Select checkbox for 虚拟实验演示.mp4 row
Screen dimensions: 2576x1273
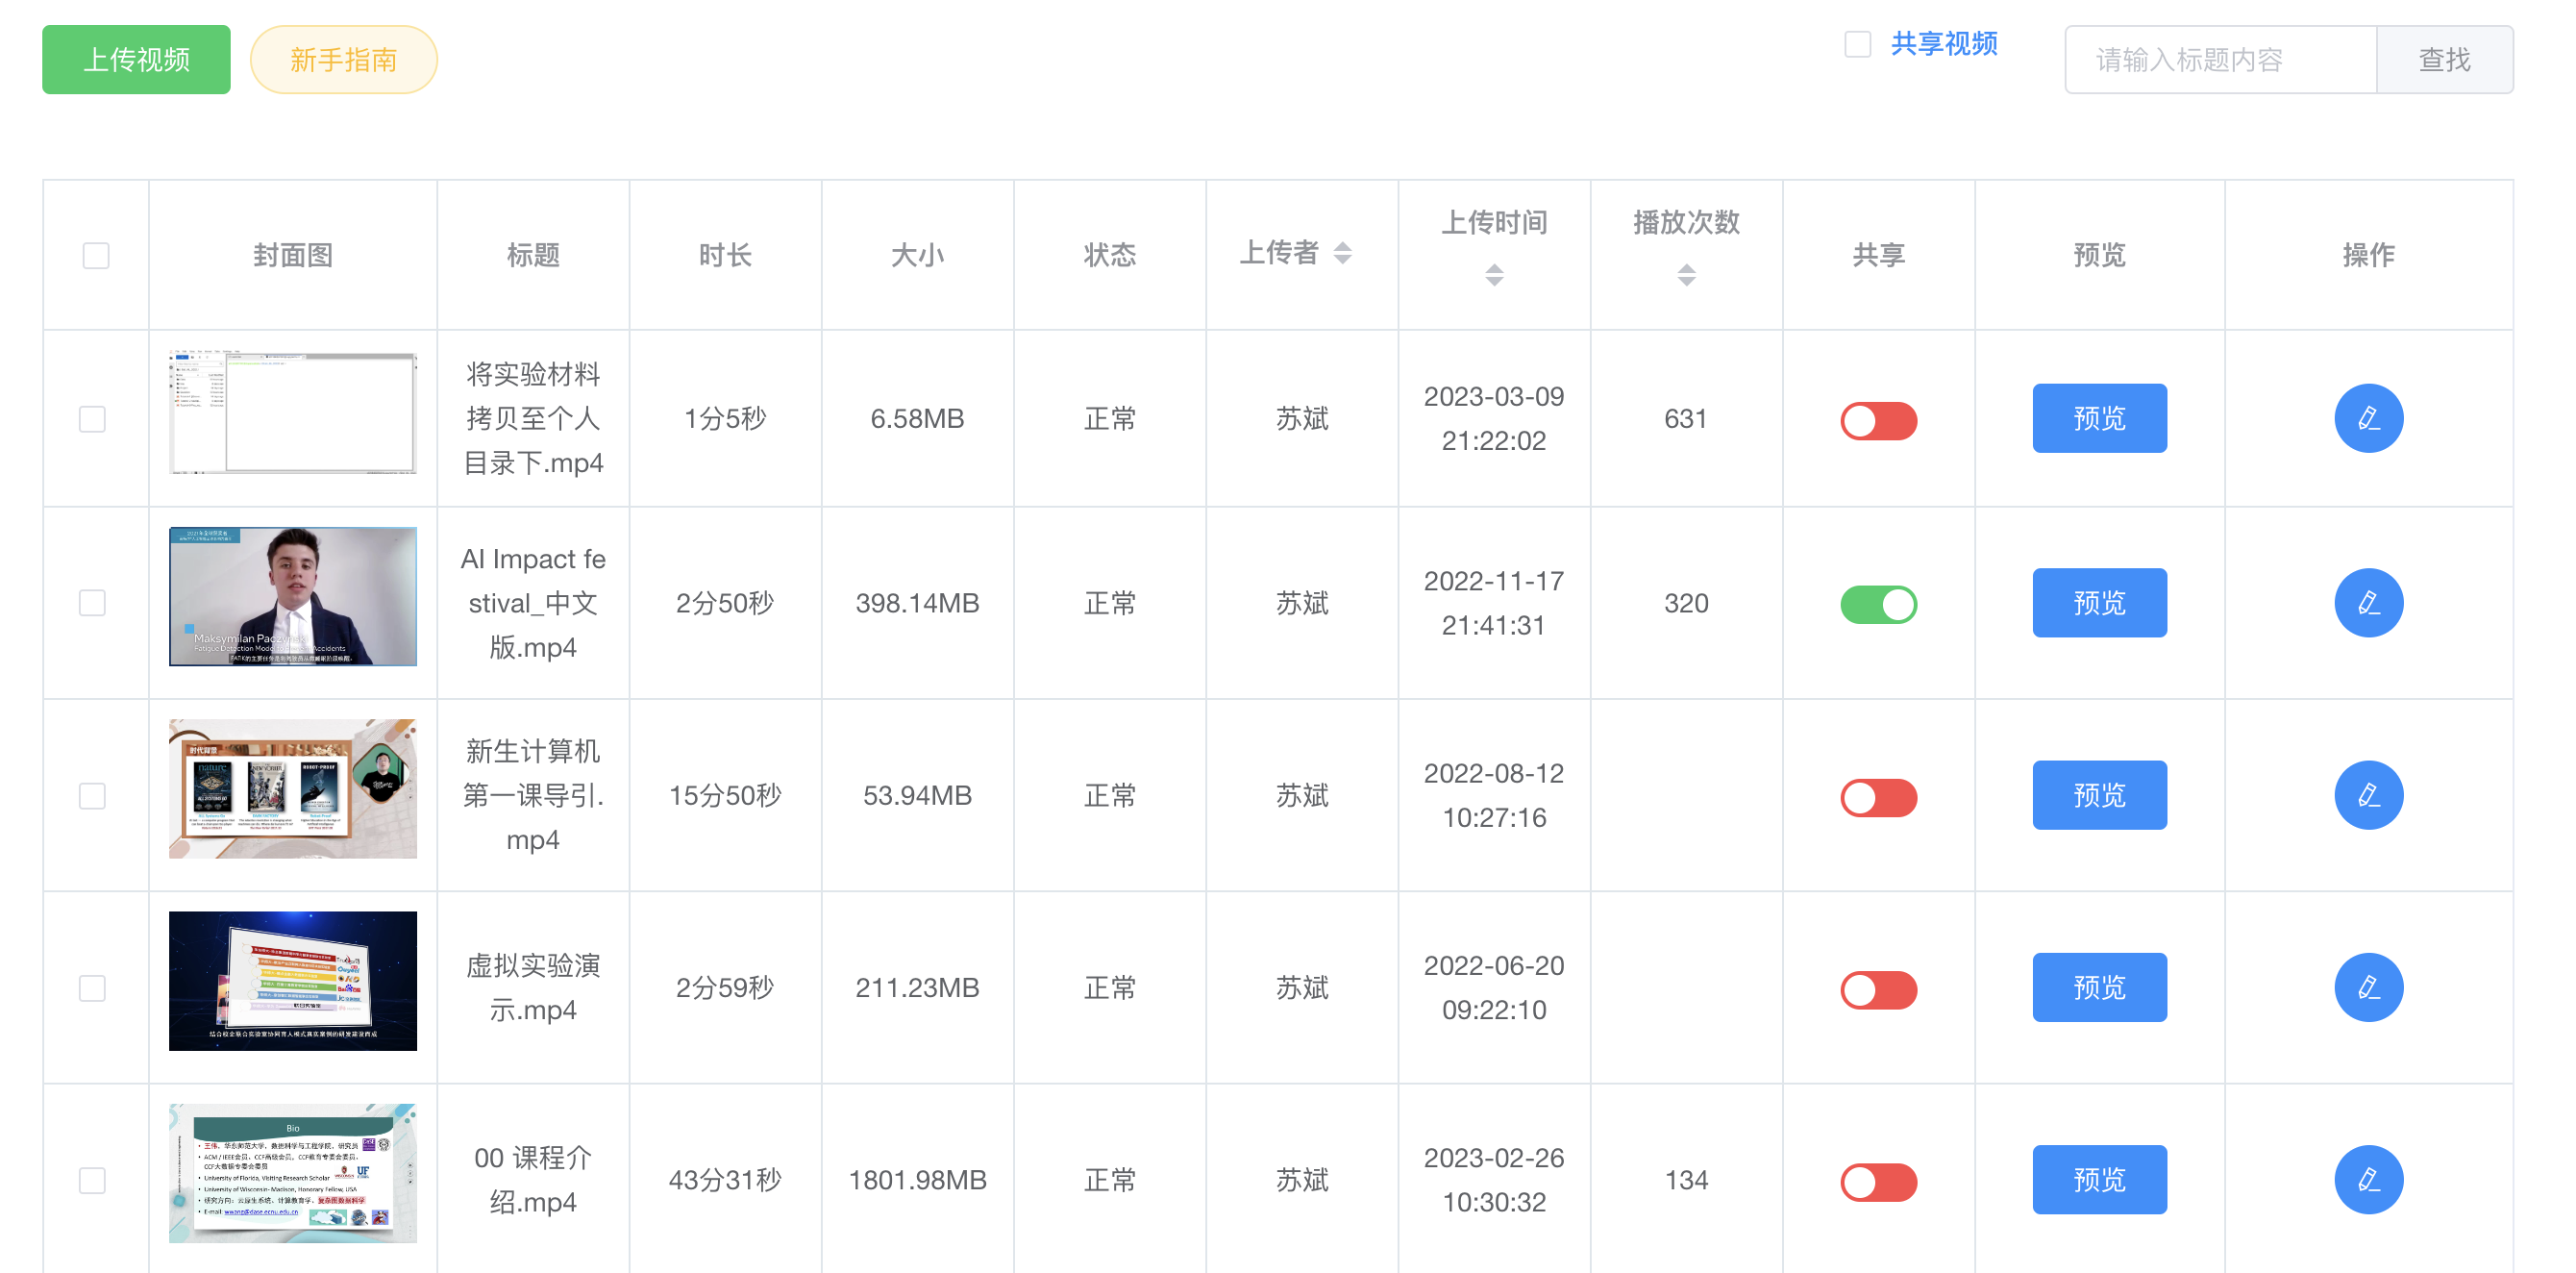(92, 987)
